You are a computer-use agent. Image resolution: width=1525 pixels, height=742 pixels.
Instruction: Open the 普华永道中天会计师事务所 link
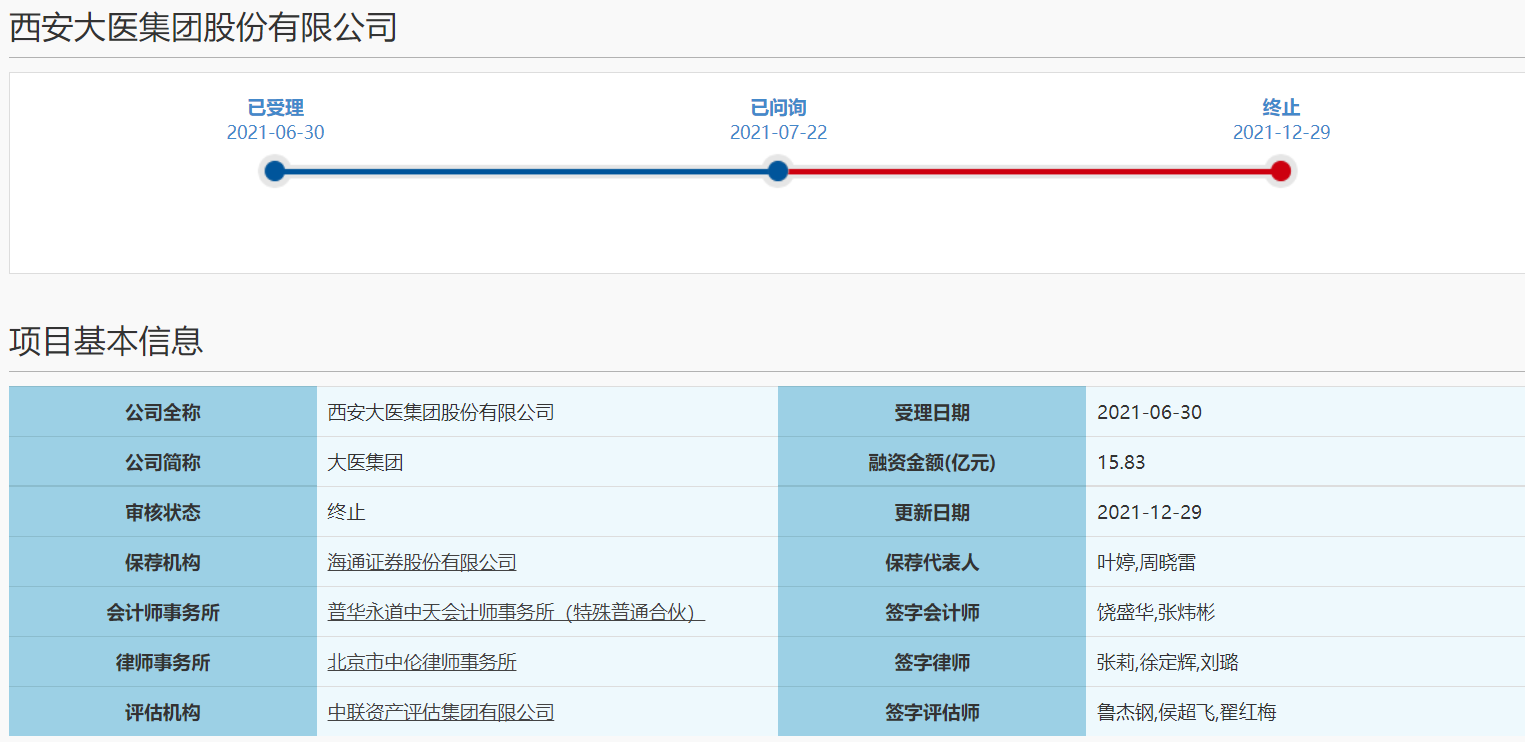pos(516,612)
